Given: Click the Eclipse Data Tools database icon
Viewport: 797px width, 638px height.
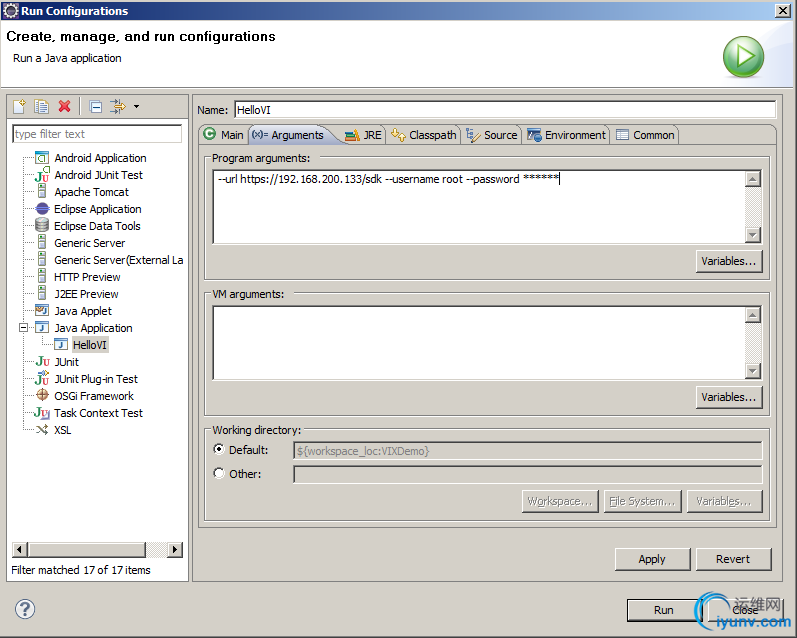Looking at the screenshot, I should click(x=42, y=226).
